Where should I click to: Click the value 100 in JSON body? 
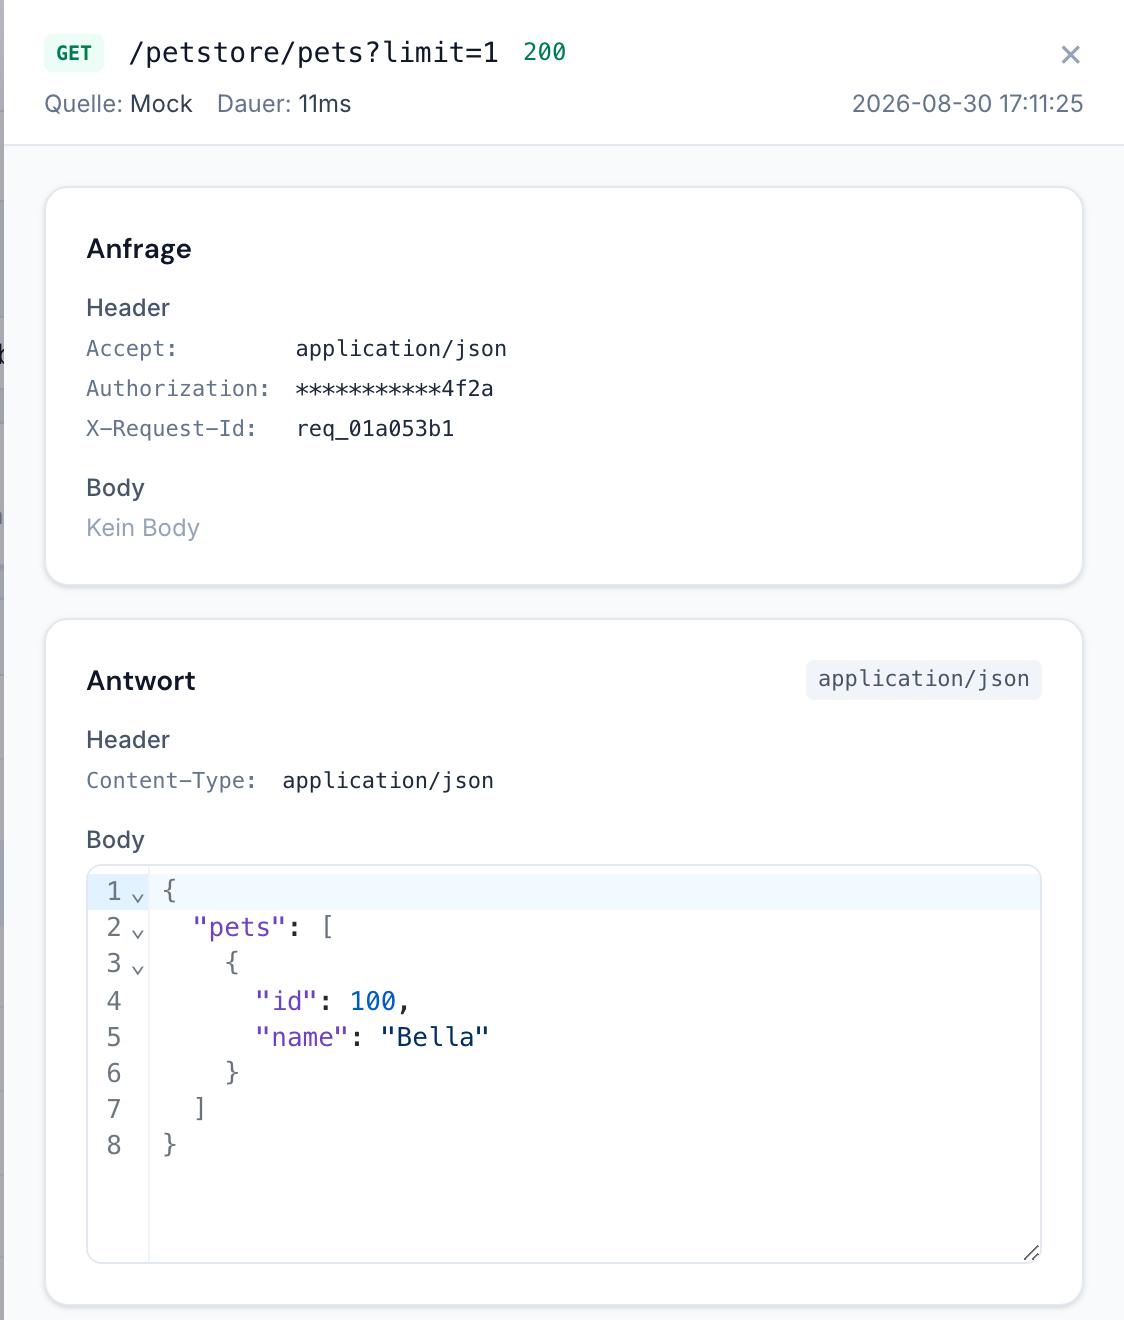pyautogui.click(x=373, y=1001)
